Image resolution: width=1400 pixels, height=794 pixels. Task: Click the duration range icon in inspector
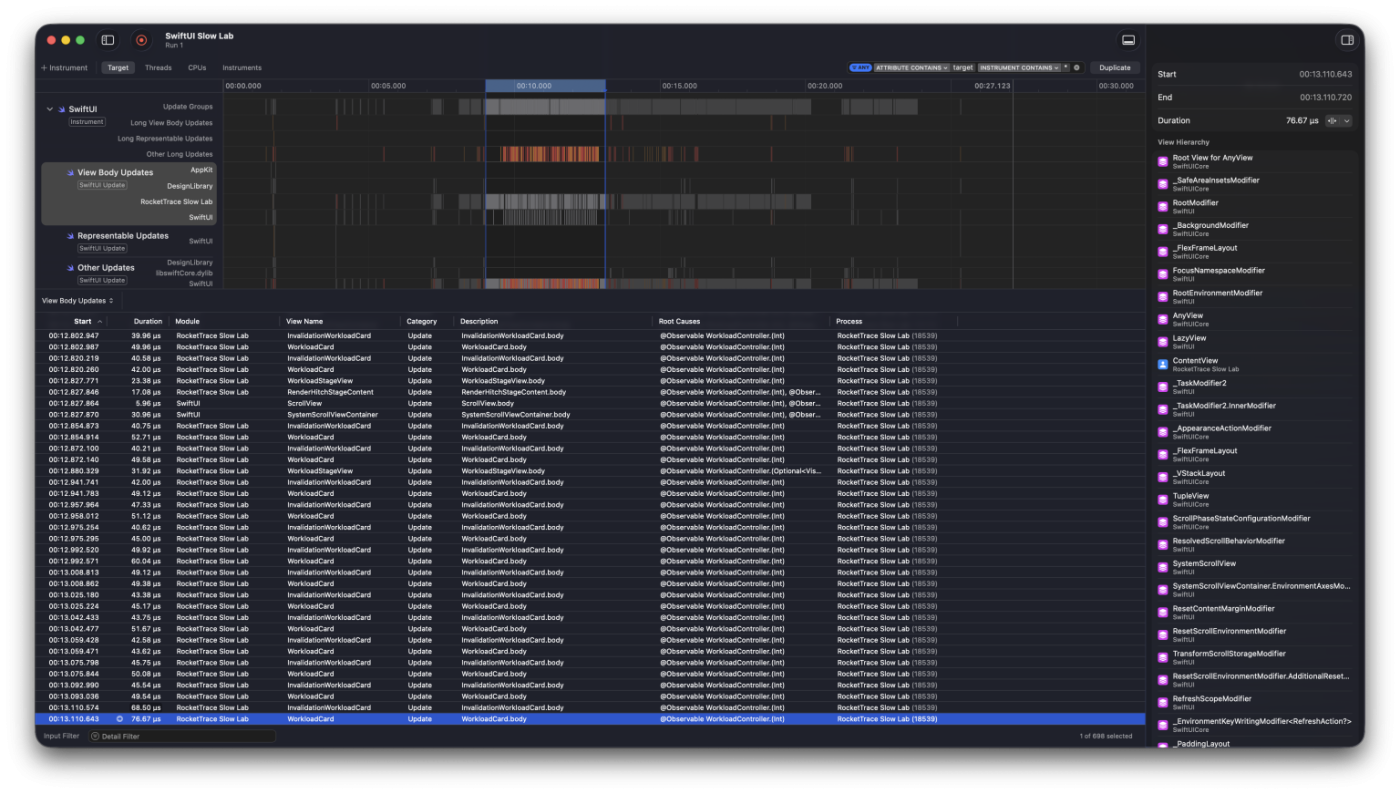(x=1331, y=121)
